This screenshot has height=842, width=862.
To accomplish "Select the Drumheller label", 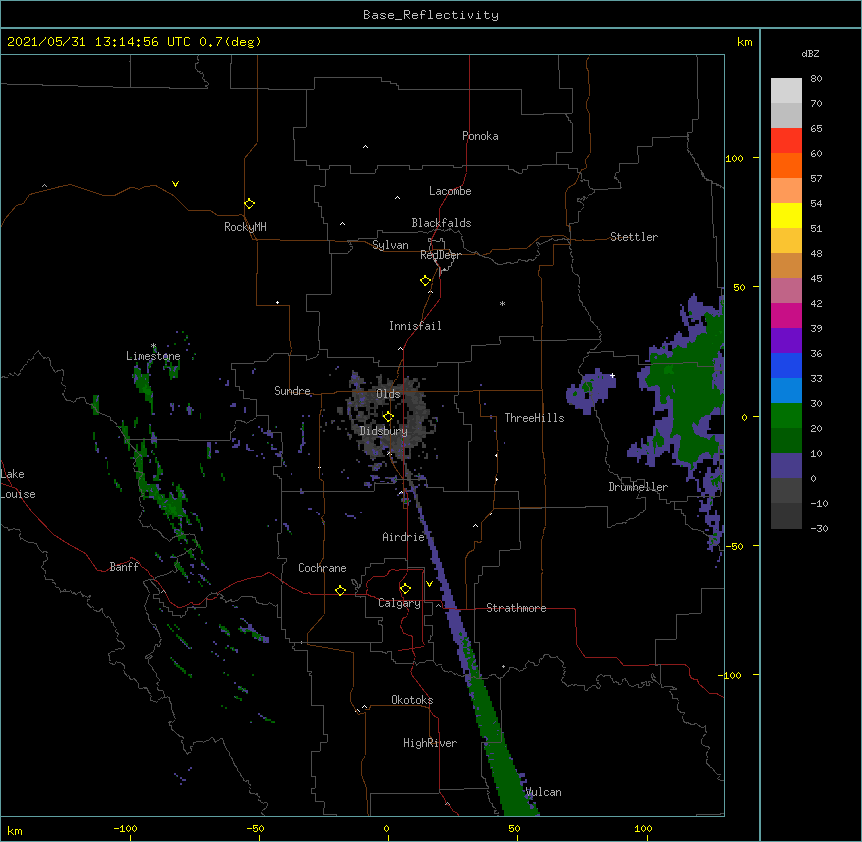I will [x=638, y=487].
